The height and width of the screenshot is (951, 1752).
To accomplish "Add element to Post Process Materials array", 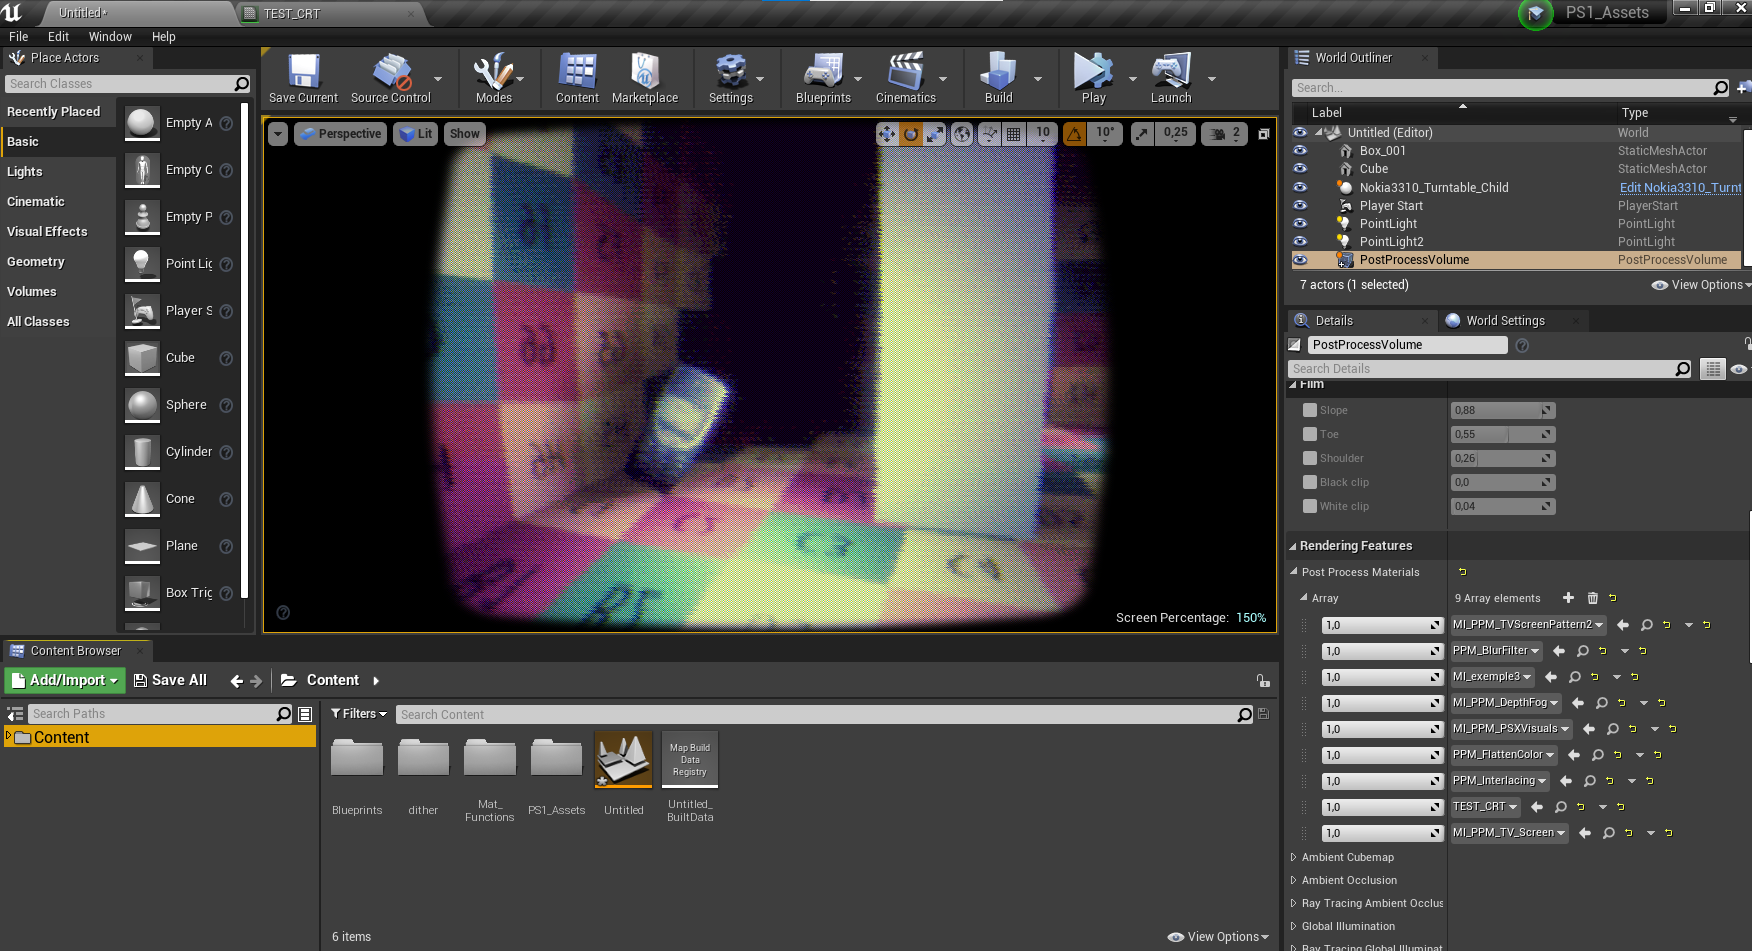I will coord(1568,598).
